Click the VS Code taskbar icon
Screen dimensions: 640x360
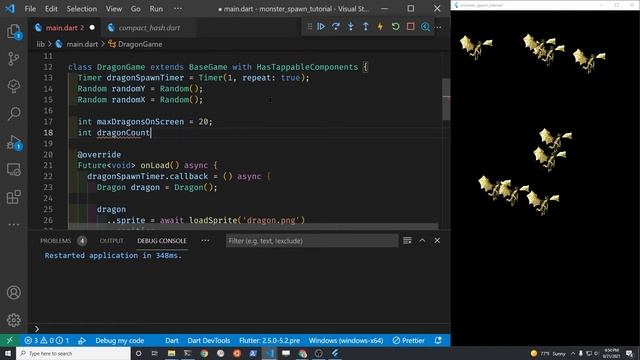coord(269,353)
